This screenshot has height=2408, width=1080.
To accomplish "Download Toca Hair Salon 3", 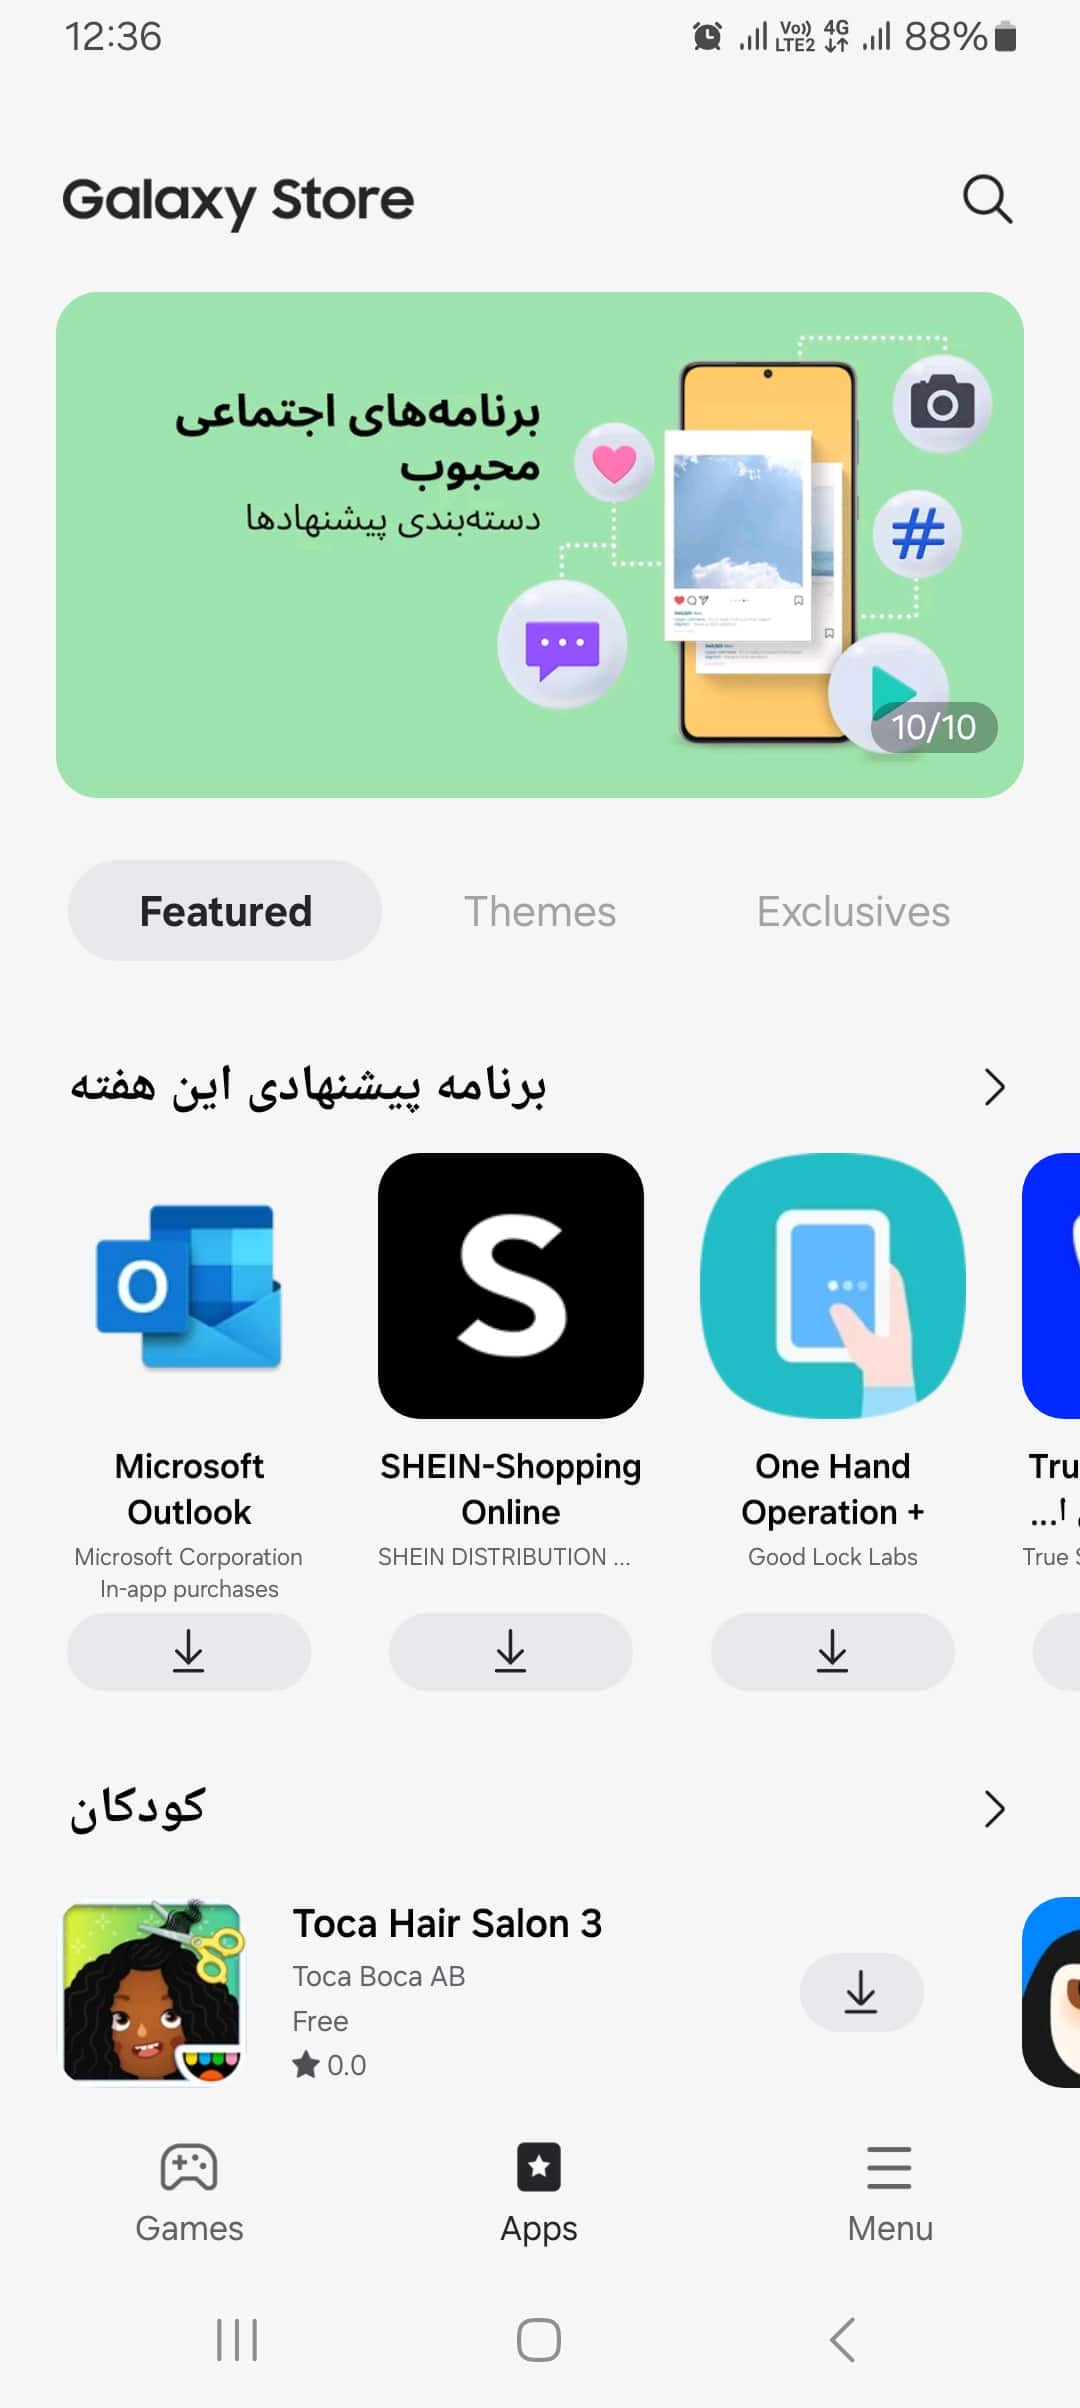I will pyautogui.click(x=861, y=1992).
